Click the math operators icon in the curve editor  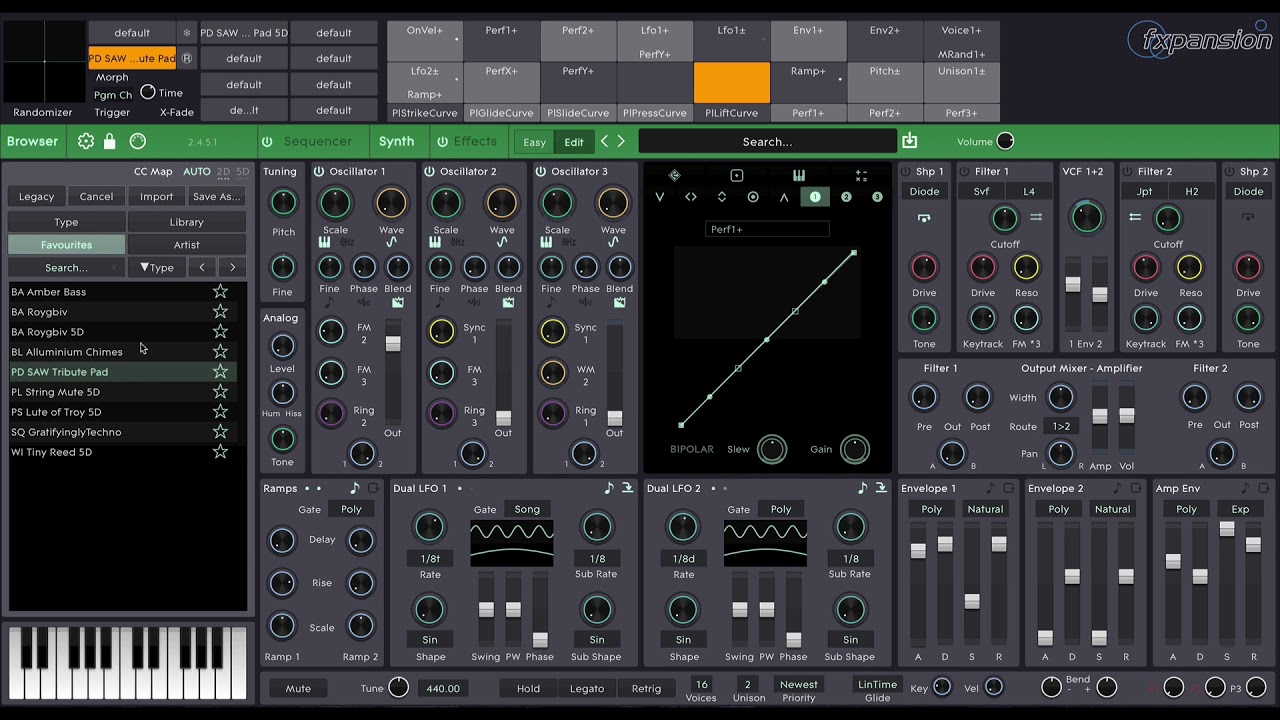861,176
